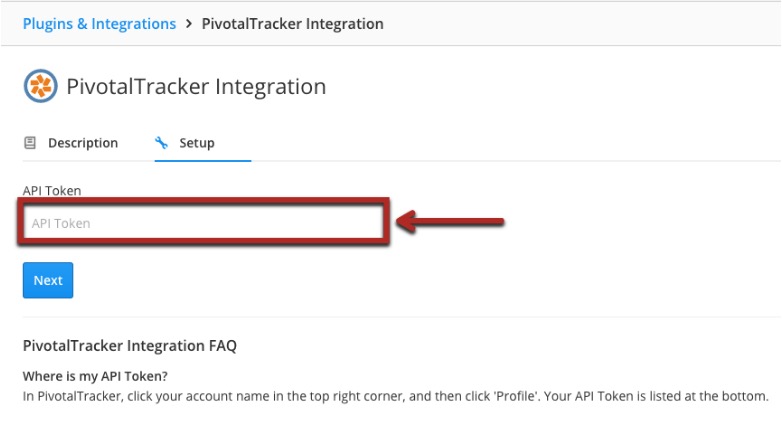Click the red arrow pointing at field
This screenshot has width=782, height=443.
tap(450, 221)
